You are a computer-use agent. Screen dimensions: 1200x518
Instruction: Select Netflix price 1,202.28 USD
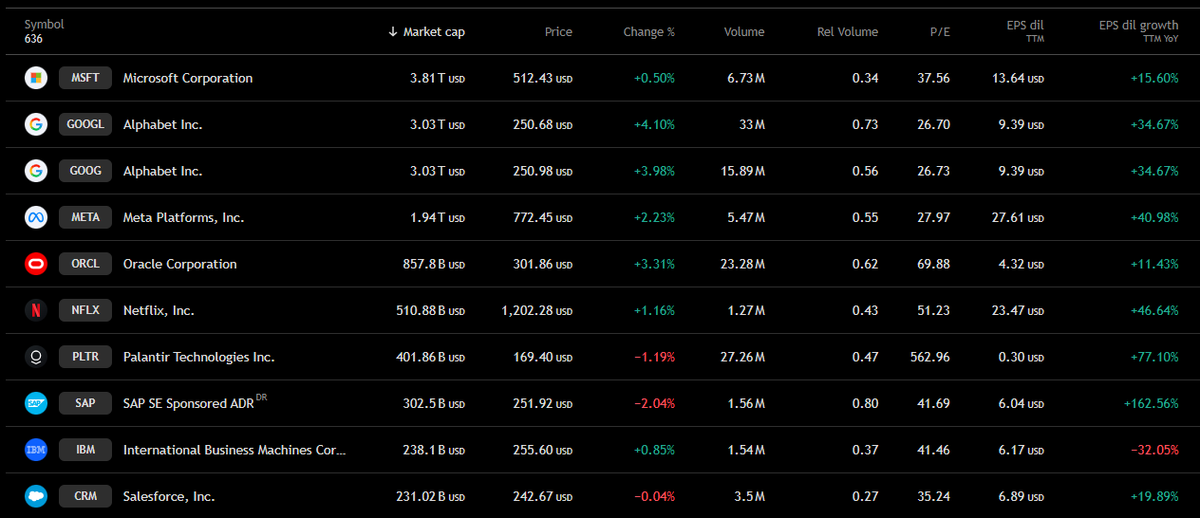coord(537,310)
